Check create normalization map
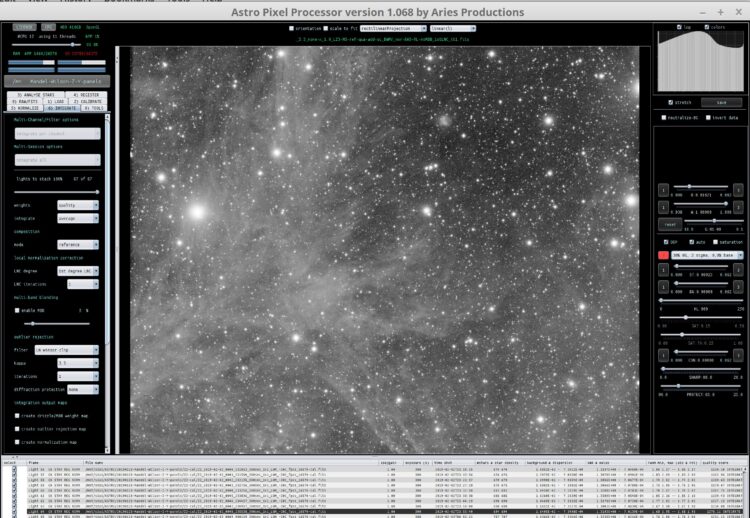 coord(17,442)
